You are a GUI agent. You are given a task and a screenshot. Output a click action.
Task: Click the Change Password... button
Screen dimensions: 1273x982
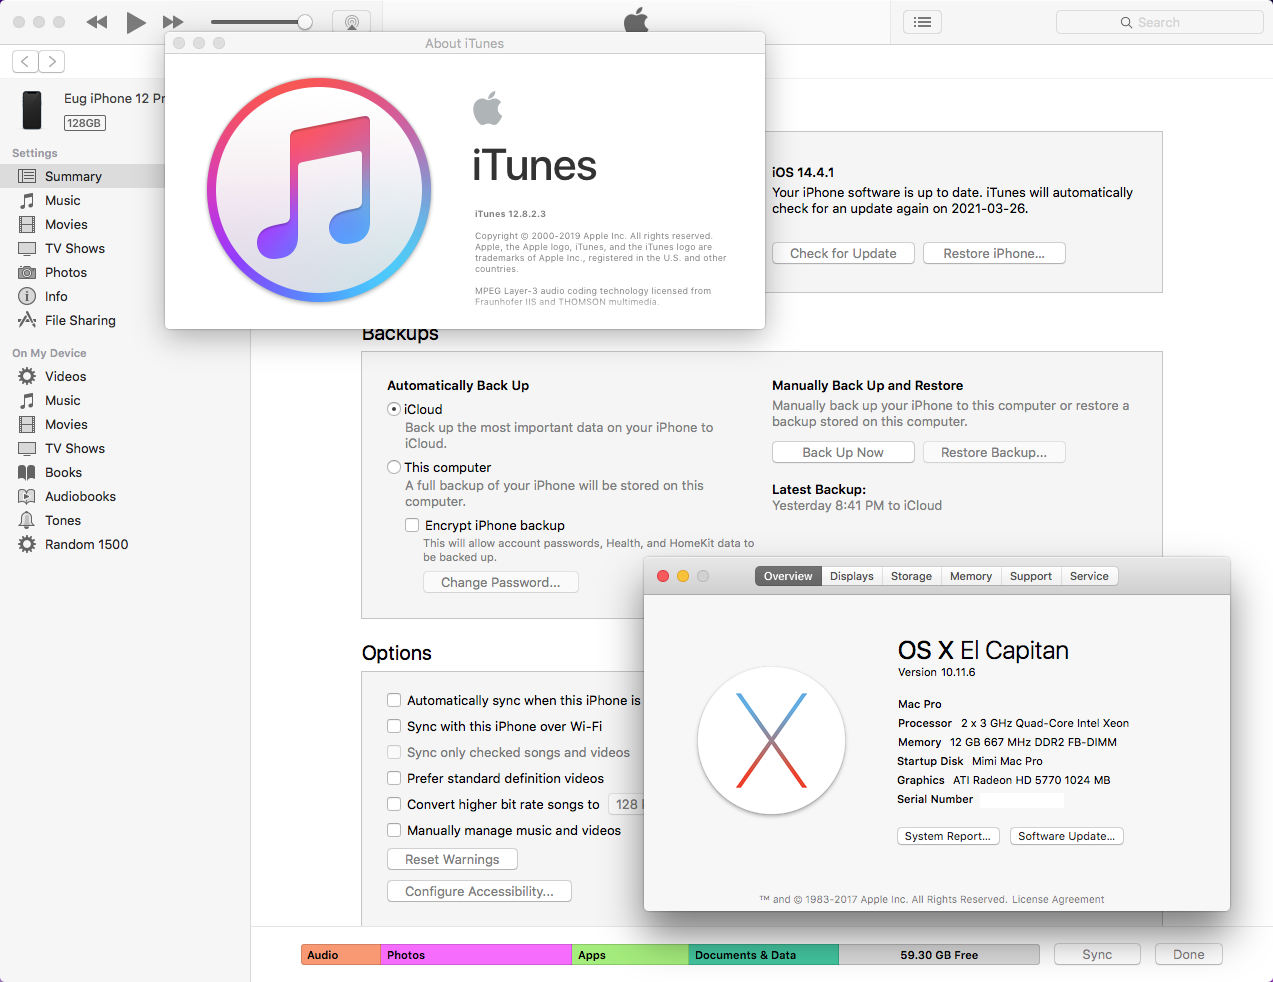click(501, 582)
